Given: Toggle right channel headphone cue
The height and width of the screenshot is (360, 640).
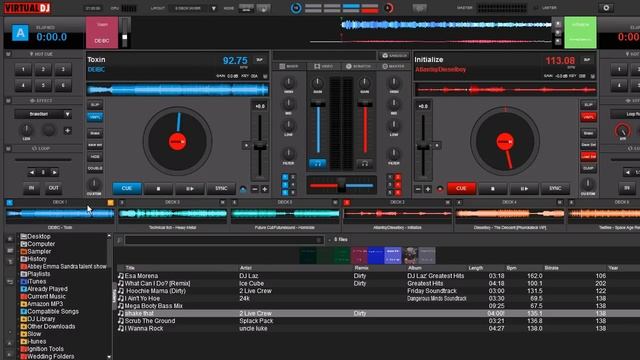Looking at the screenshot, I should (x=364, y=164).
